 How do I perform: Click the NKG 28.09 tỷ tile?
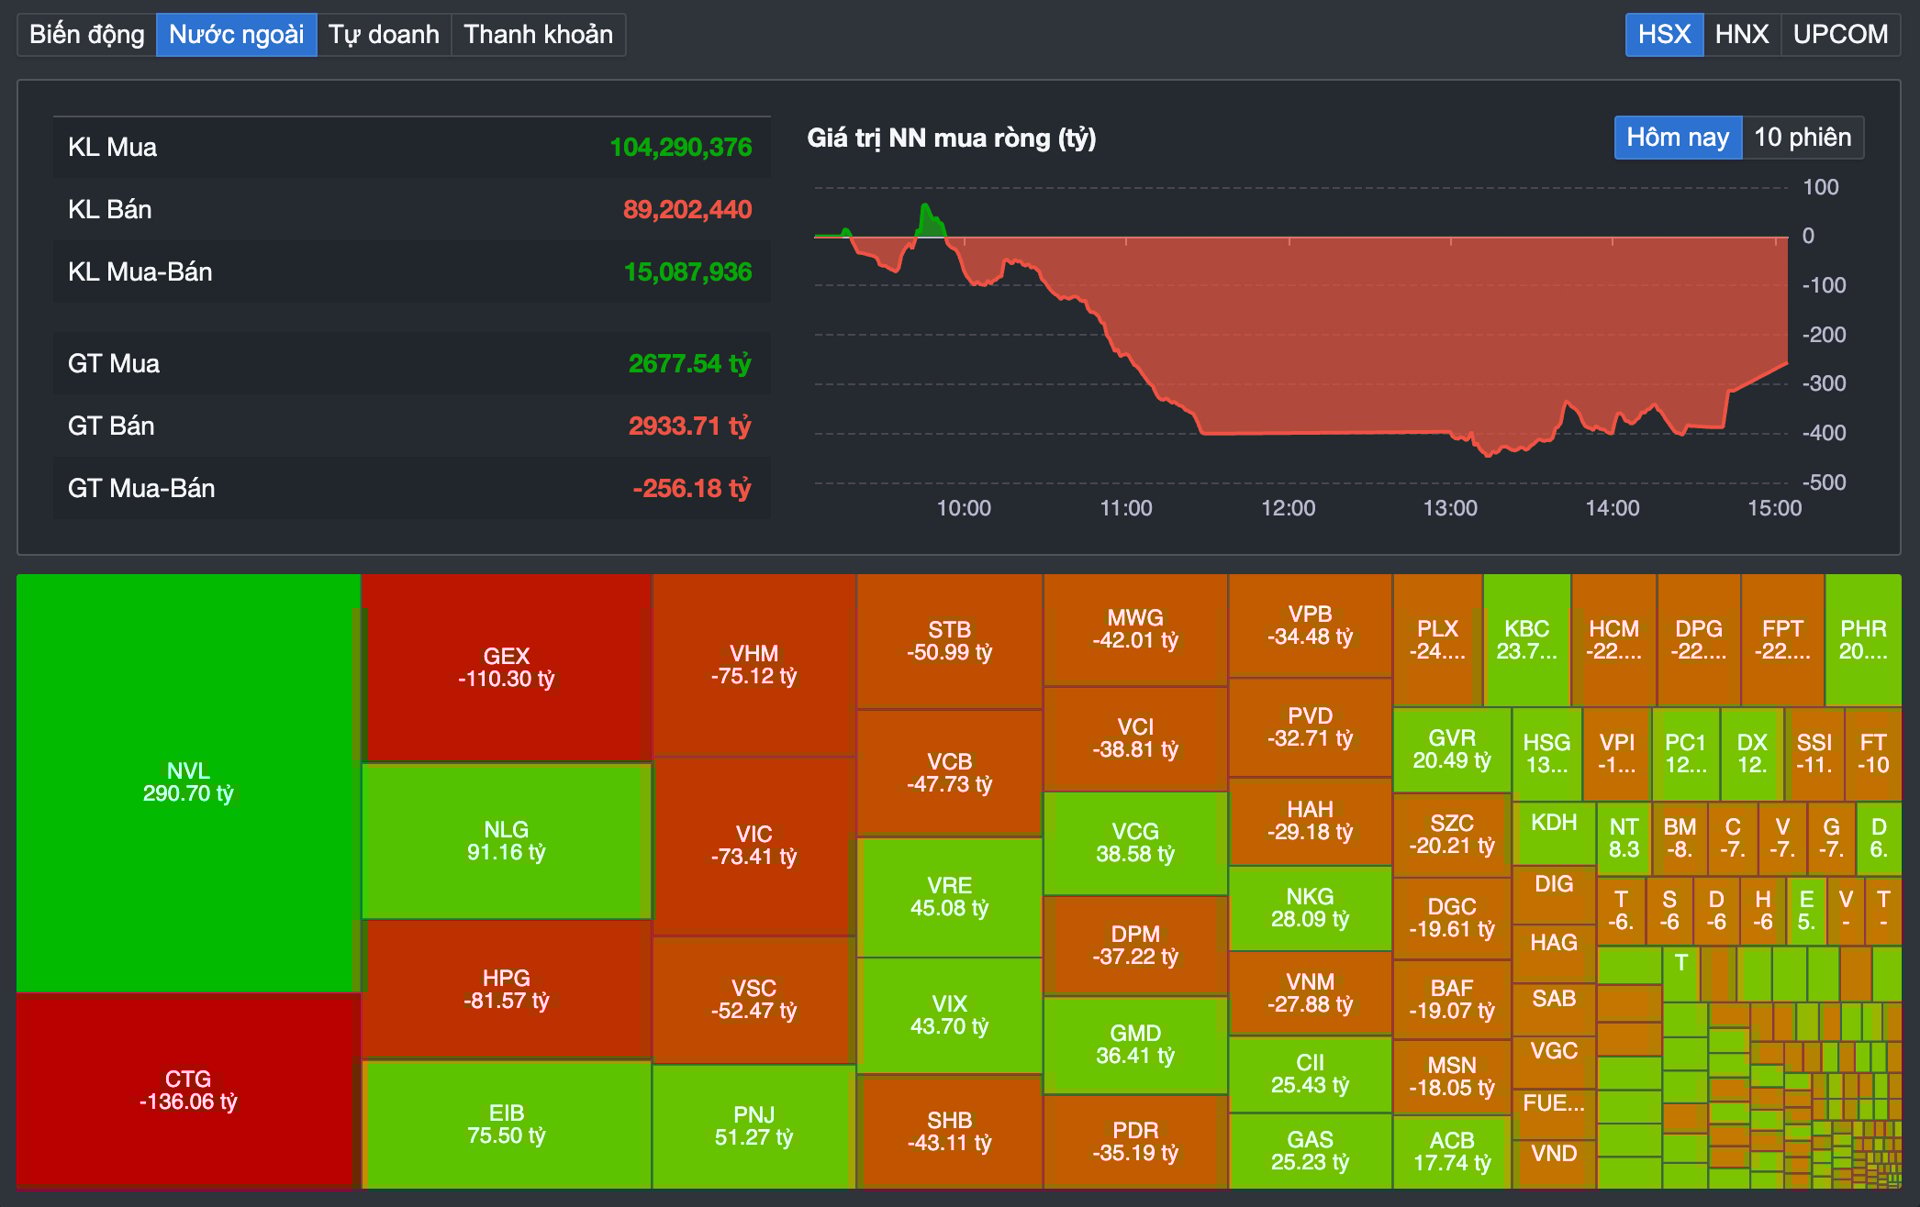click(1310, 907)
